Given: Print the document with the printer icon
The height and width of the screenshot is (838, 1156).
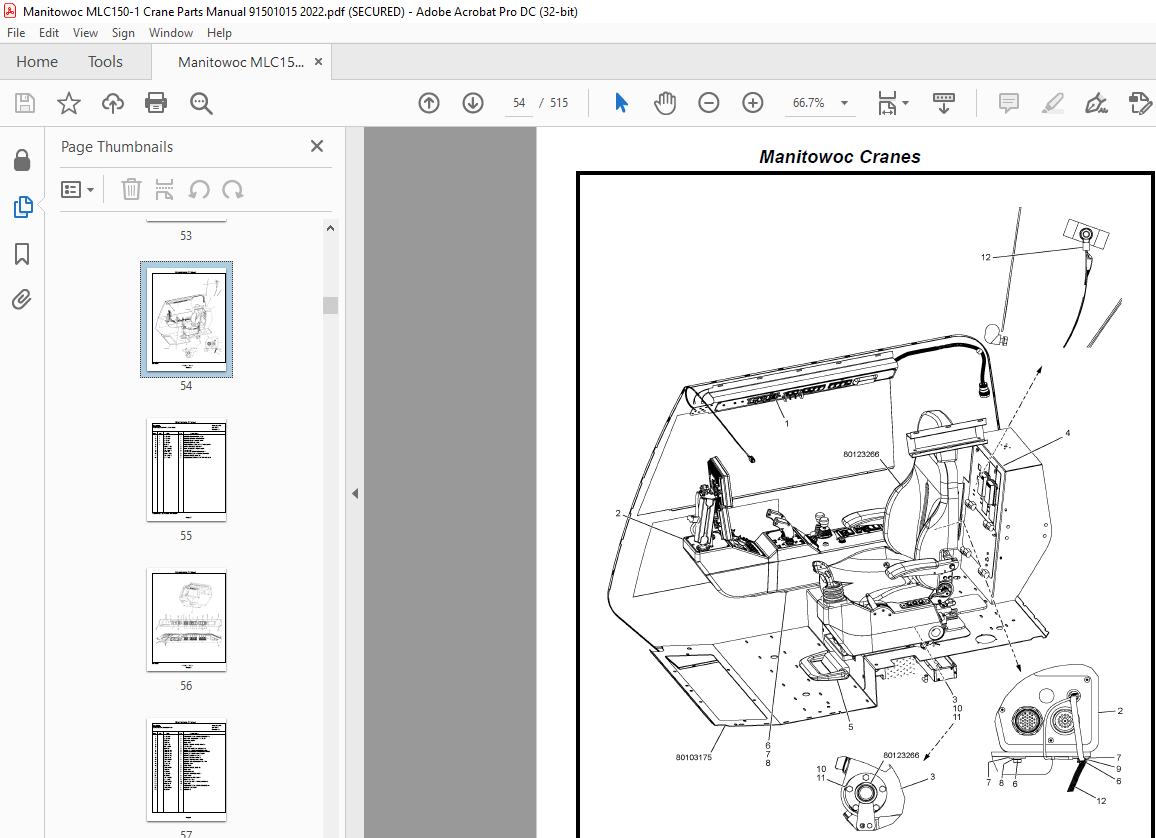Looking at the screenshot, I should point(156,103).
